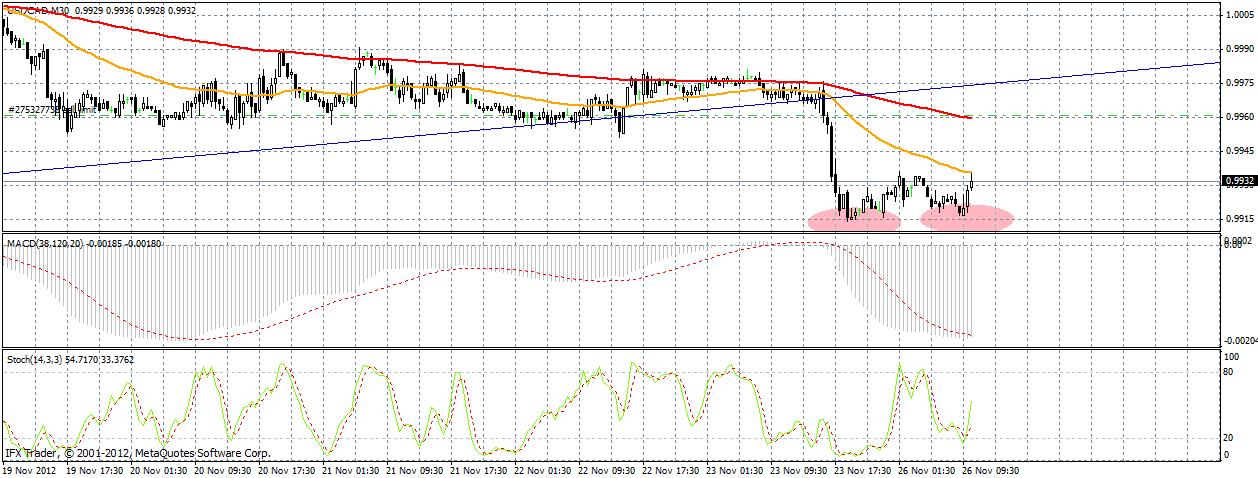Image resolution: width=1258 pixels, height=478 pixels.
Task: Click the 1.0005 price axis label
Action: point(1238,15)
